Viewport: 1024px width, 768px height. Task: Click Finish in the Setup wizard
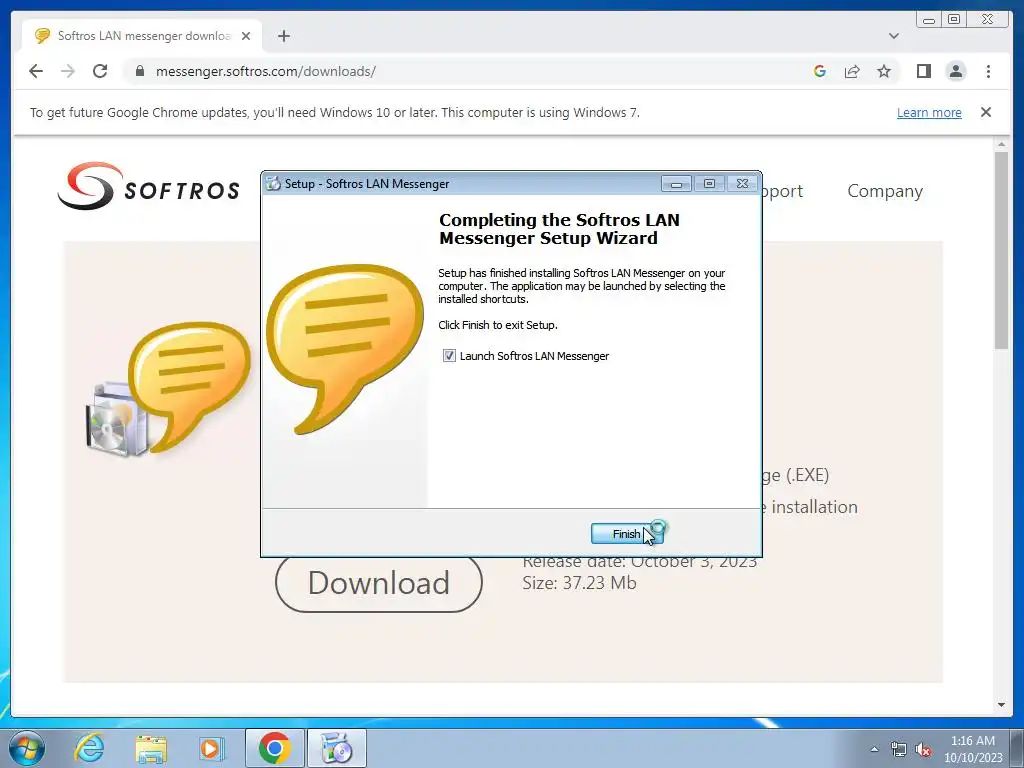pos(627,534)
